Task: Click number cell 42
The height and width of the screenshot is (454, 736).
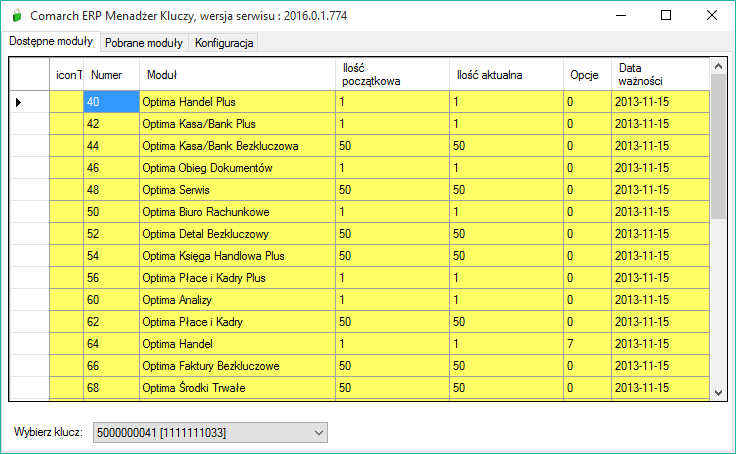Action: 111,124
